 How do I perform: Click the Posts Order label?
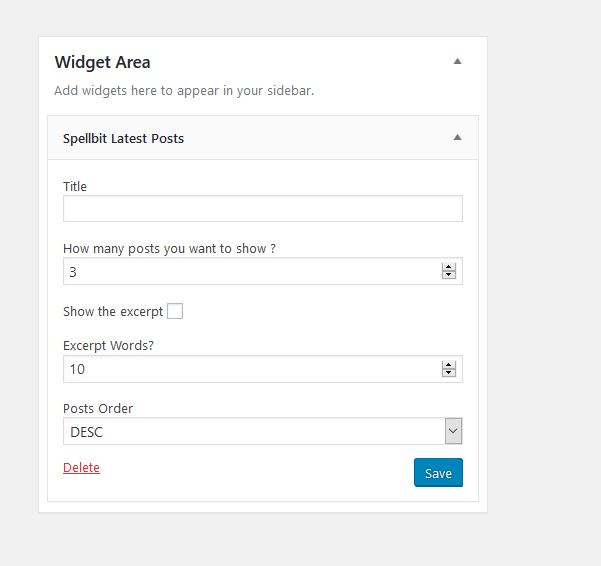pyautogui.click(x=98, y=409)
